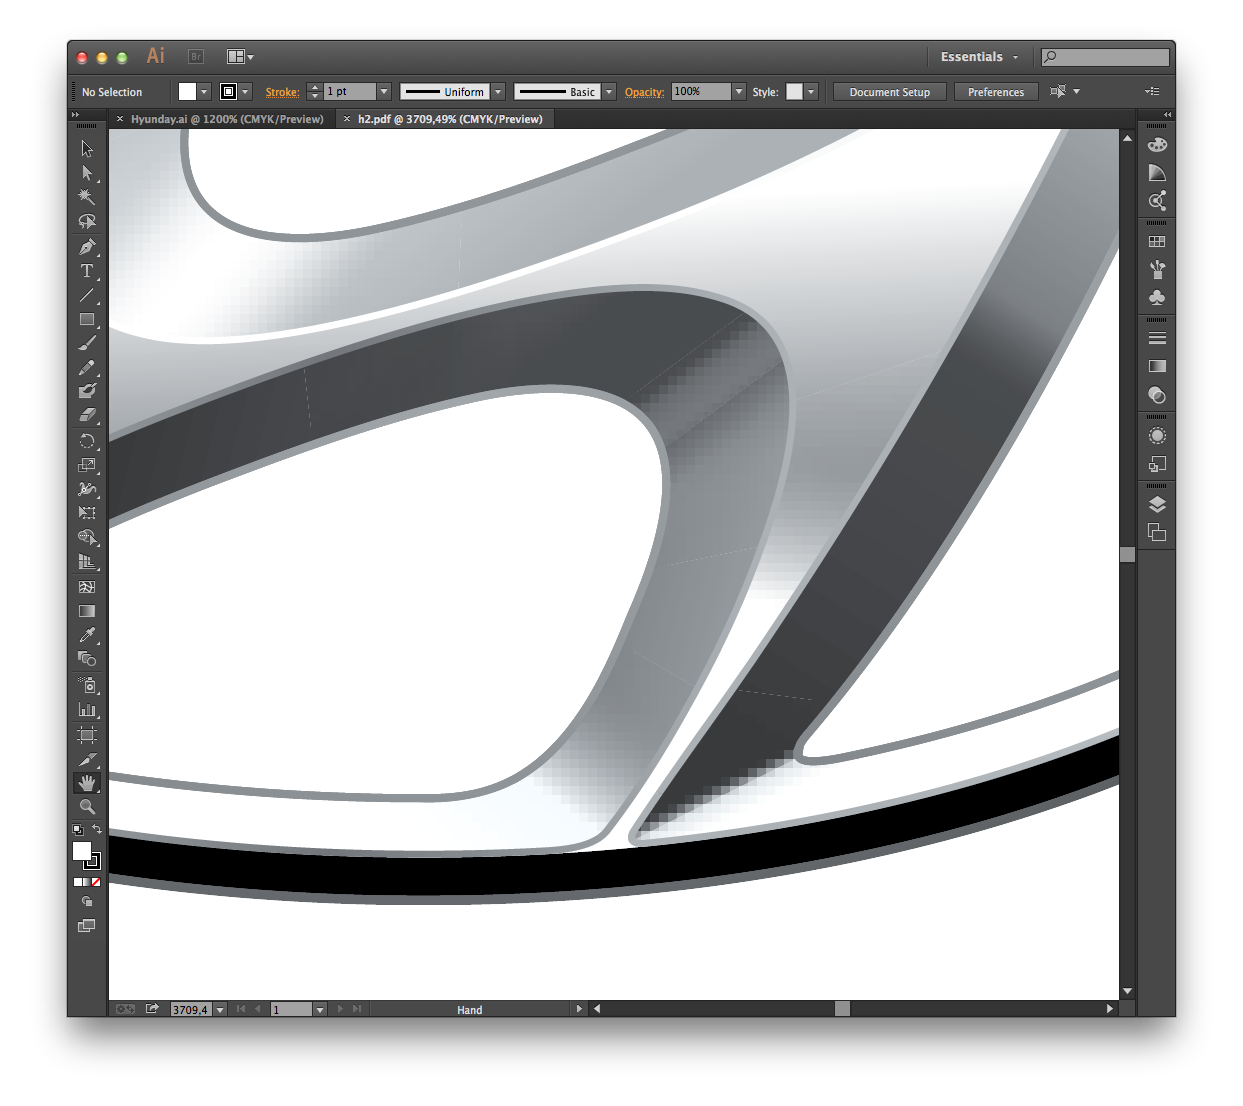Select the Eyedropper tool

coord(87,635)
